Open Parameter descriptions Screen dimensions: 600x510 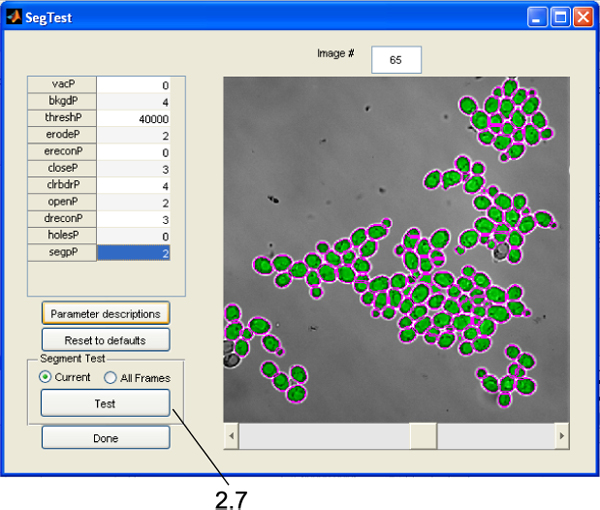point(105,313)
